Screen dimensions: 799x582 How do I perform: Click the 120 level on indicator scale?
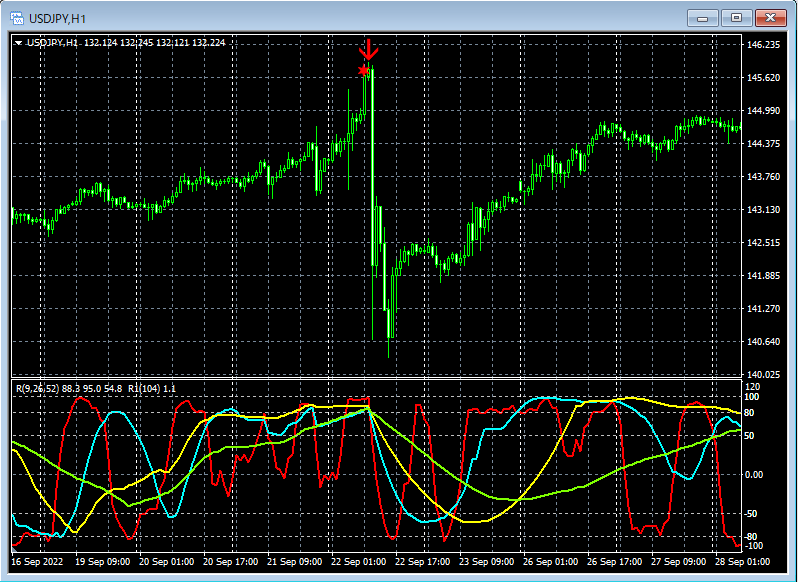752,387
